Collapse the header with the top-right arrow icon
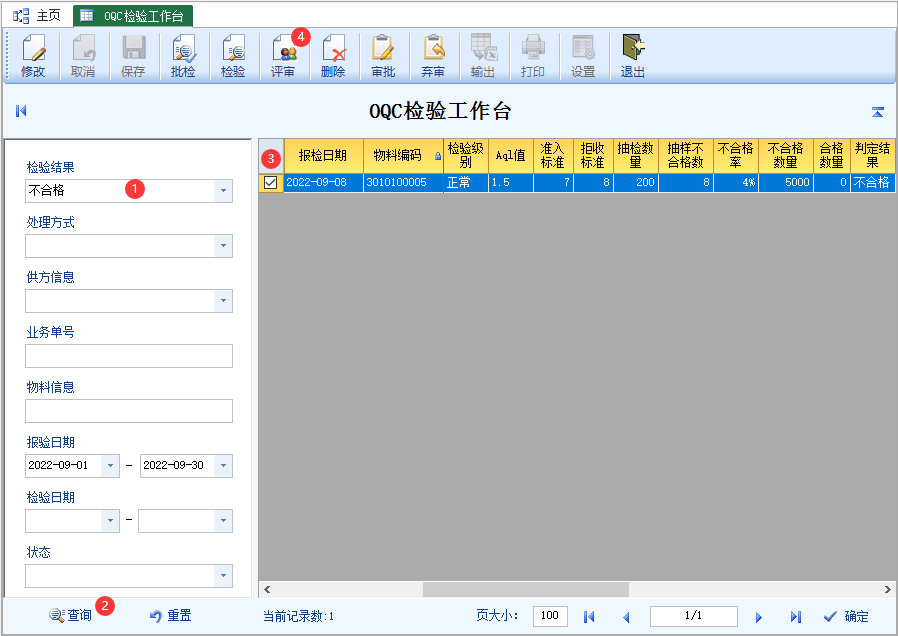 (x=877, y=112)
